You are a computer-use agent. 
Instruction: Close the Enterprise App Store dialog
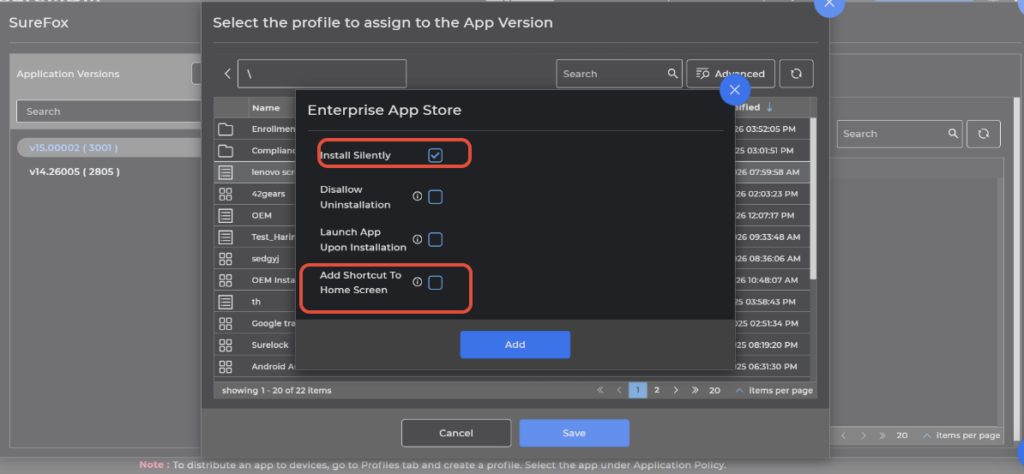[735, 91]
